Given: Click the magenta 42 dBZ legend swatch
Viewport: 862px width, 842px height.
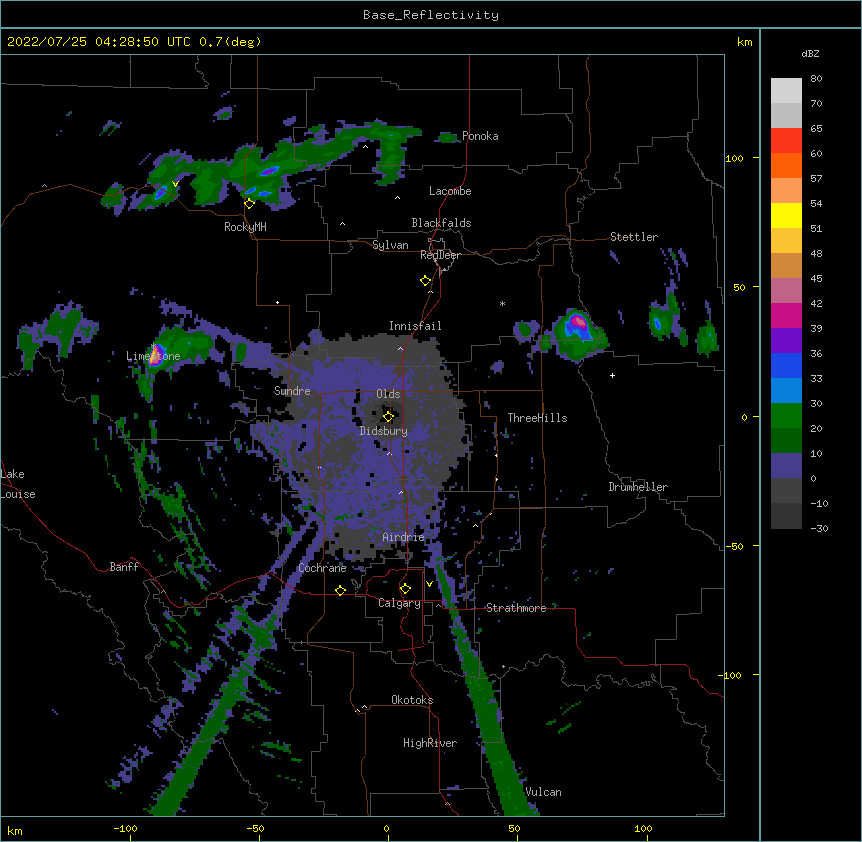Looking at the screenshot, I should pyautogui.click(x=786, y=315).
